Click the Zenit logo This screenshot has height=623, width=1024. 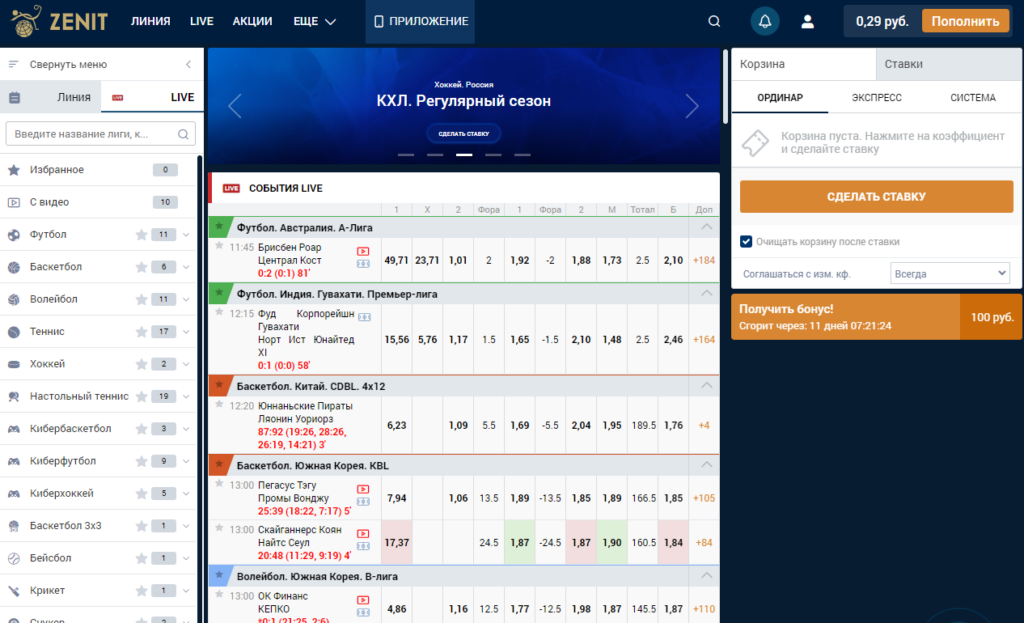click(x=59, y=22)
